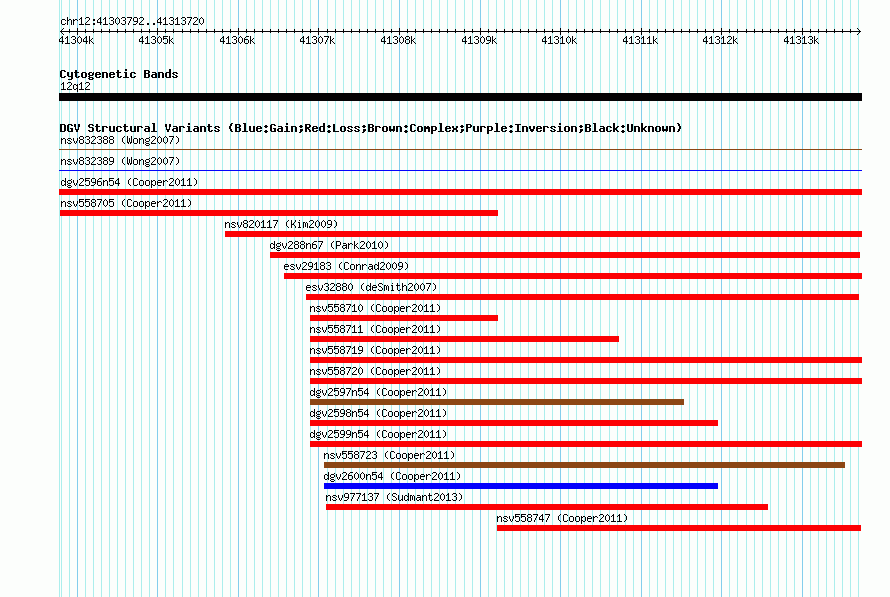Click the Cytogenetic Bands track title
This screenshot has width=890, height=597.
(x=119, y=74)
